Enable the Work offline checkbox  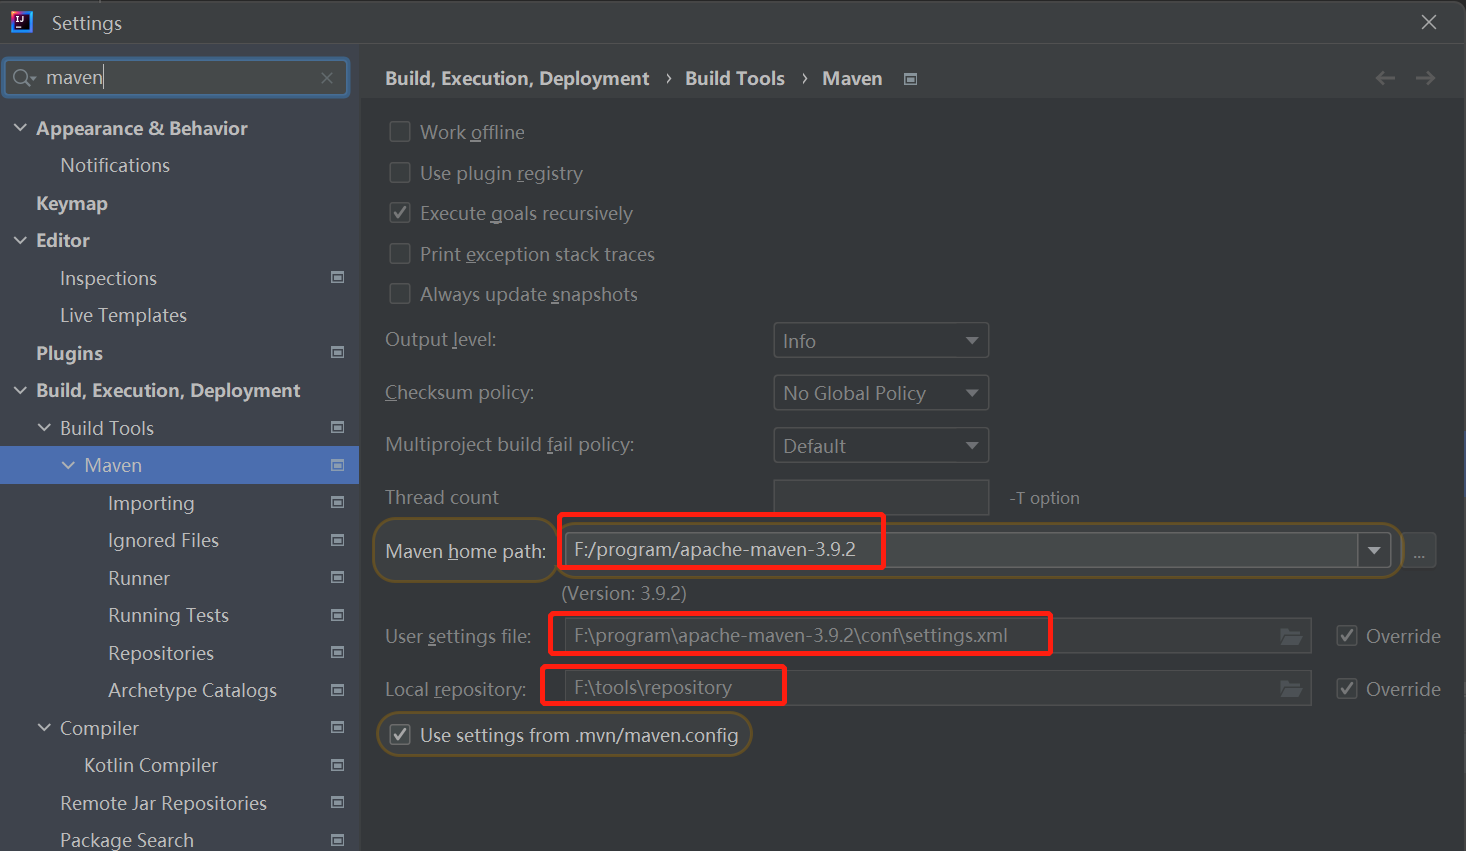[400, 132]
